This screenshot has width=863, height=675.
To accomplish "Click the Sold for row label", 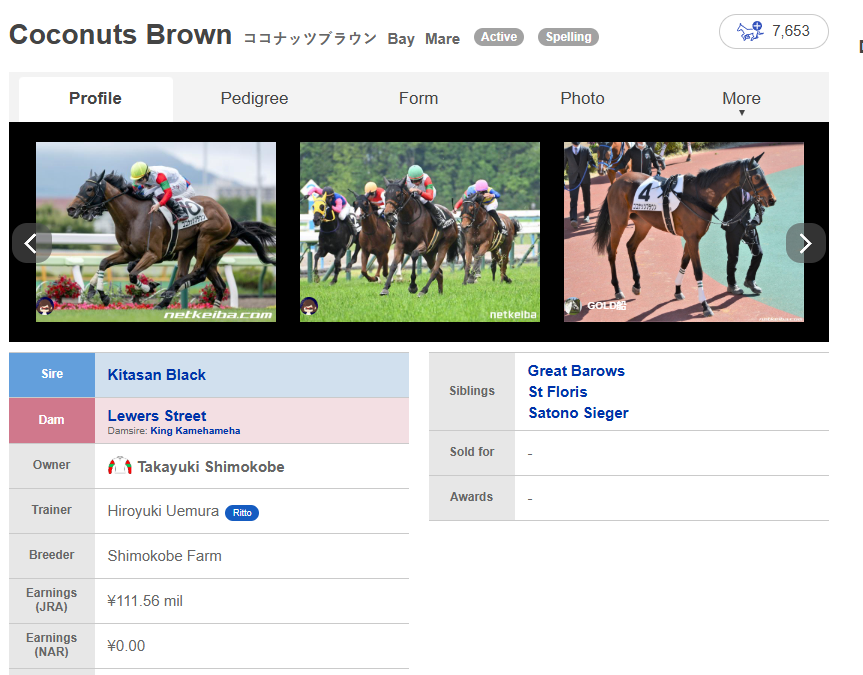I will [472, 452].
